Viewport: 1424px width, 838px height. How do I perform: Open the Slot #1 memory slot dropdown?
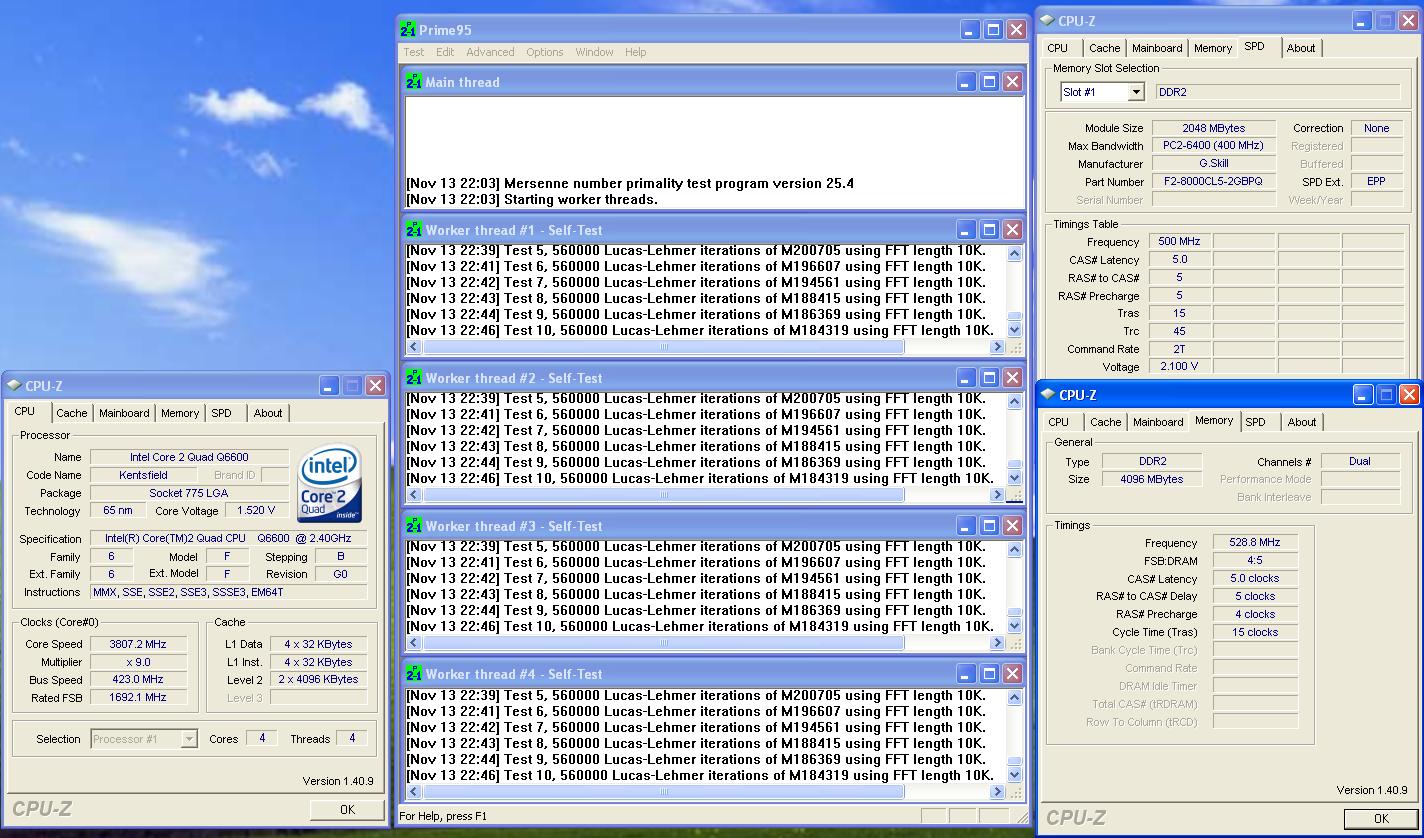tap(1136, 92)
